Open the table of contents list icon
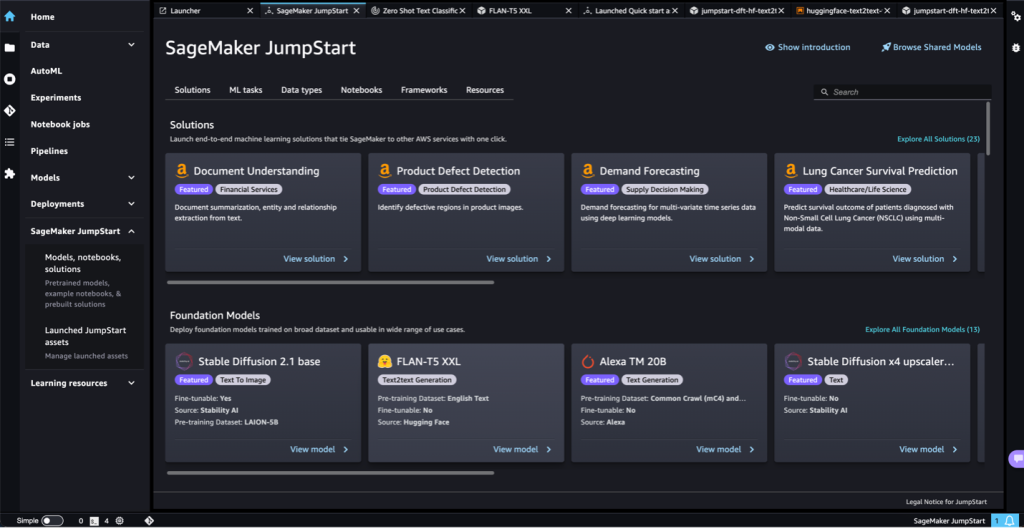The image size is (1024, 529). coord(10,142)
